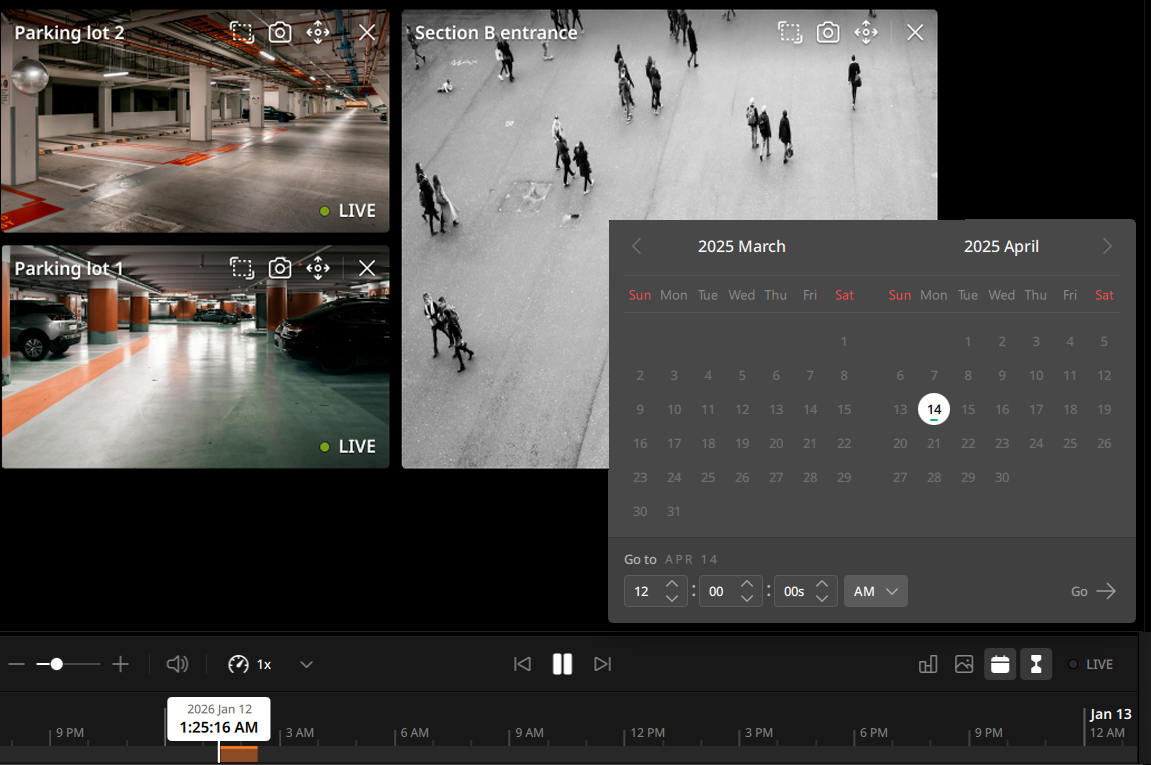Expand the playback speed dropdown
1151x765 pixels.
[x=307, y=664]
